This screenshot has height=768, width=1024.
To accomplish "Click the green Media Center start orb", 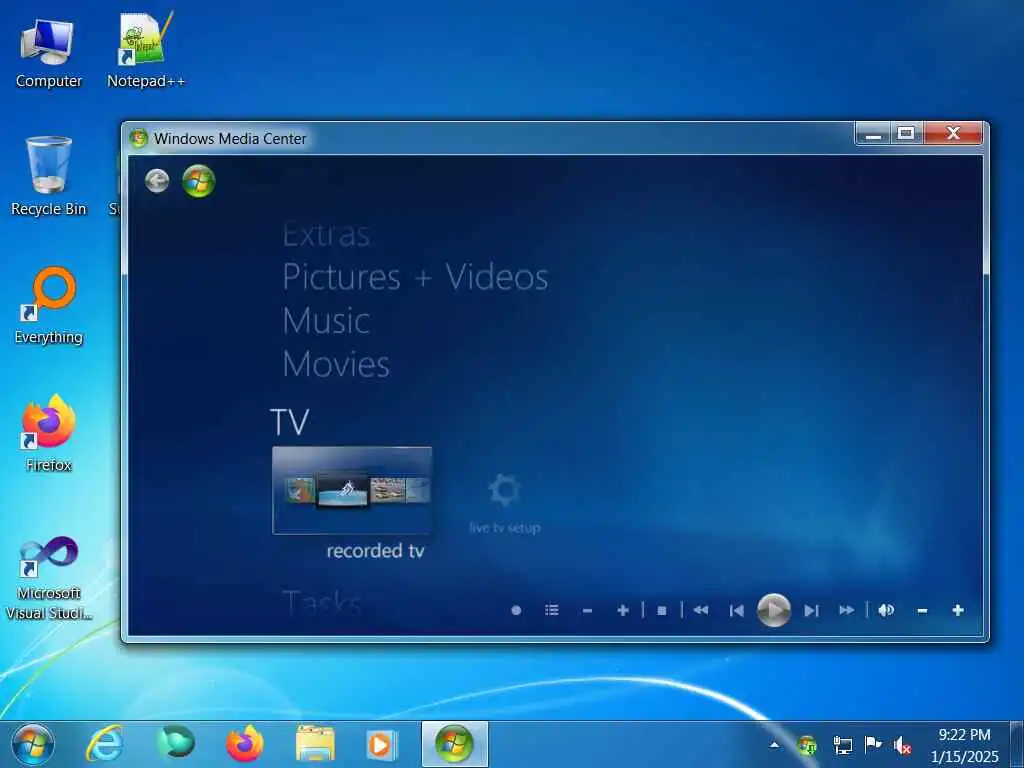I will click(x=199, y=181).
